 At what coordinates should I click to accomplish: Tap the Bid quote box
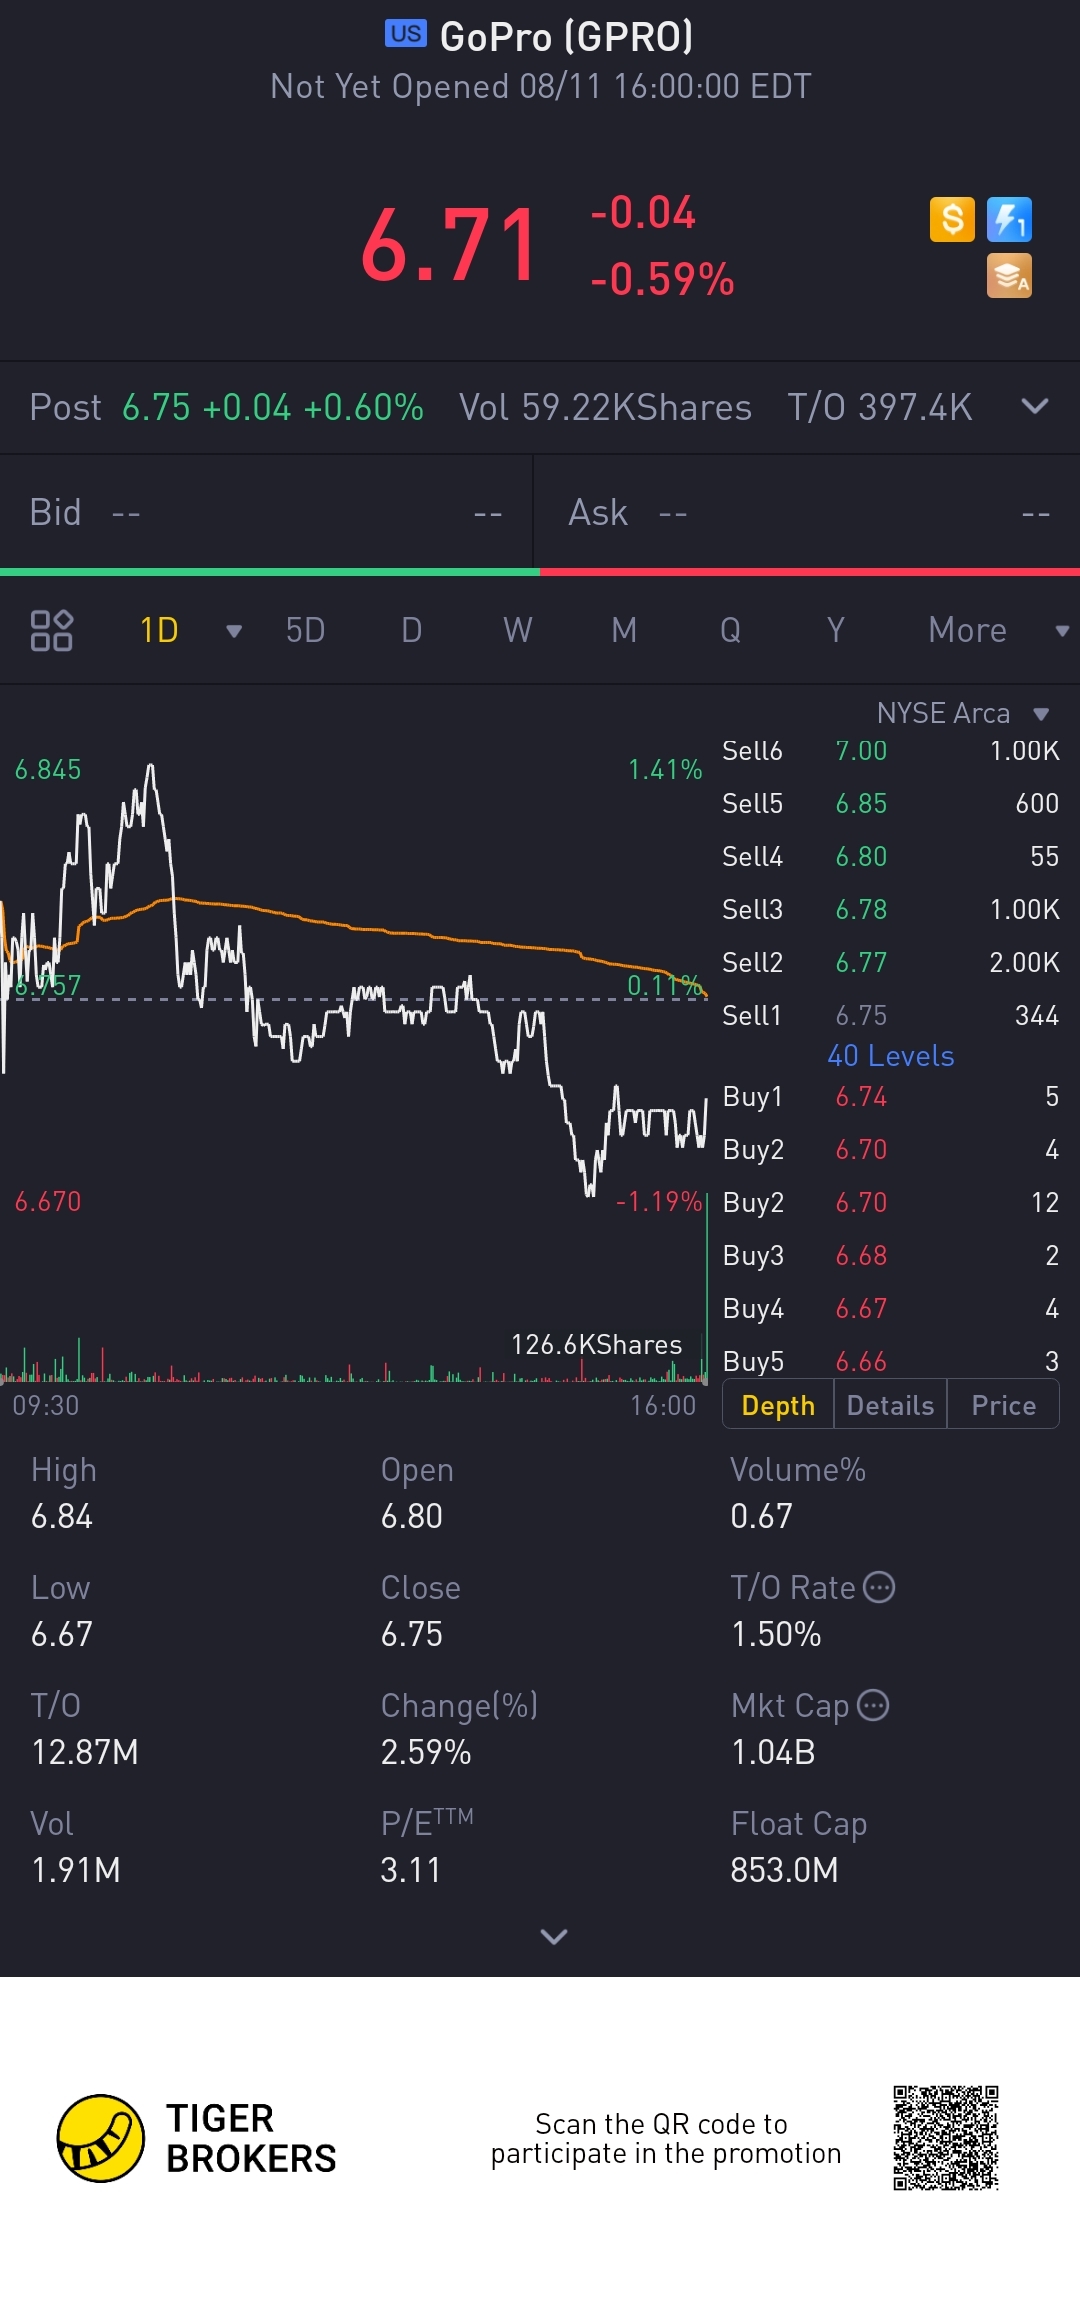266,512
